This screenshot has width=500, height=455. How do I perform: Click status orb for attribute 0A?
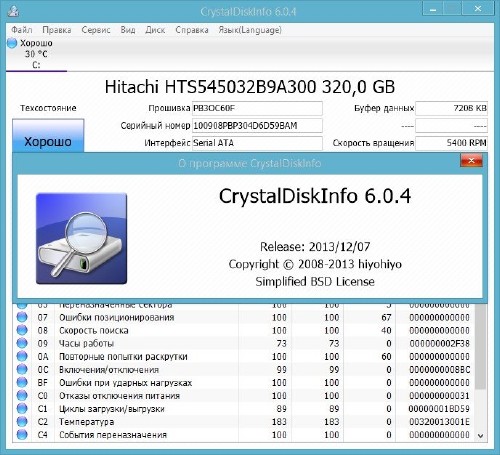pyautogui.click(x=22, y=356)
